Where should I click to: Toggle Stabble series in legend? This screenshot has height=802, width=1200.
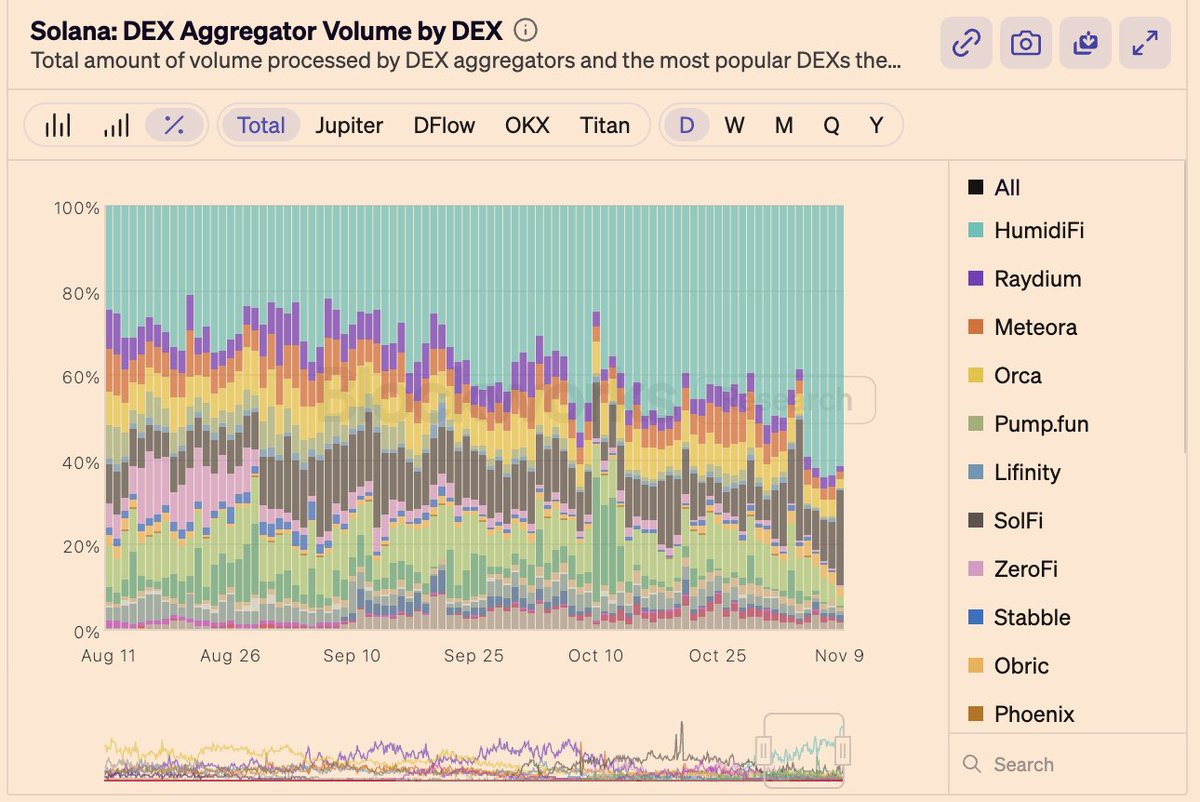pos(1019,617)
